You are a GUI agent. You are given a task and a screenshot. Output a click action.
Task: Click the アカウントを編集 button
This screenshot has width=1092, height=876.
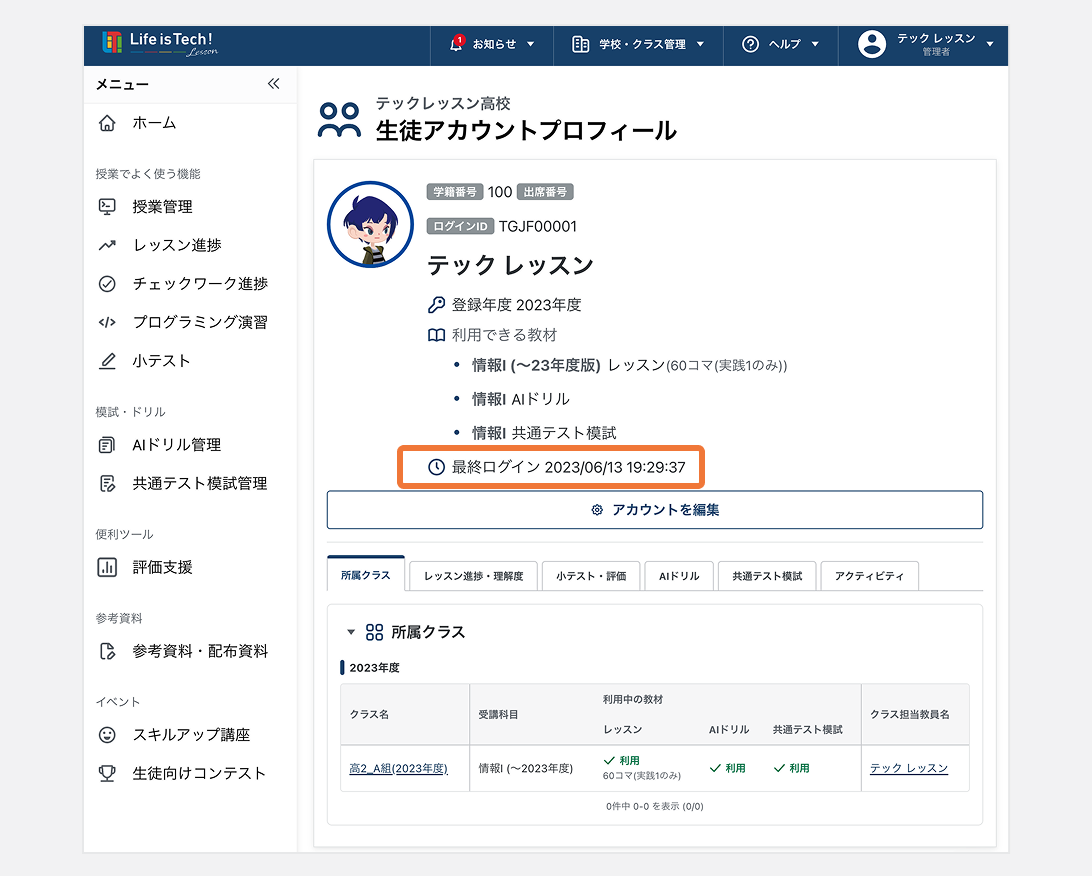point(655,510)
